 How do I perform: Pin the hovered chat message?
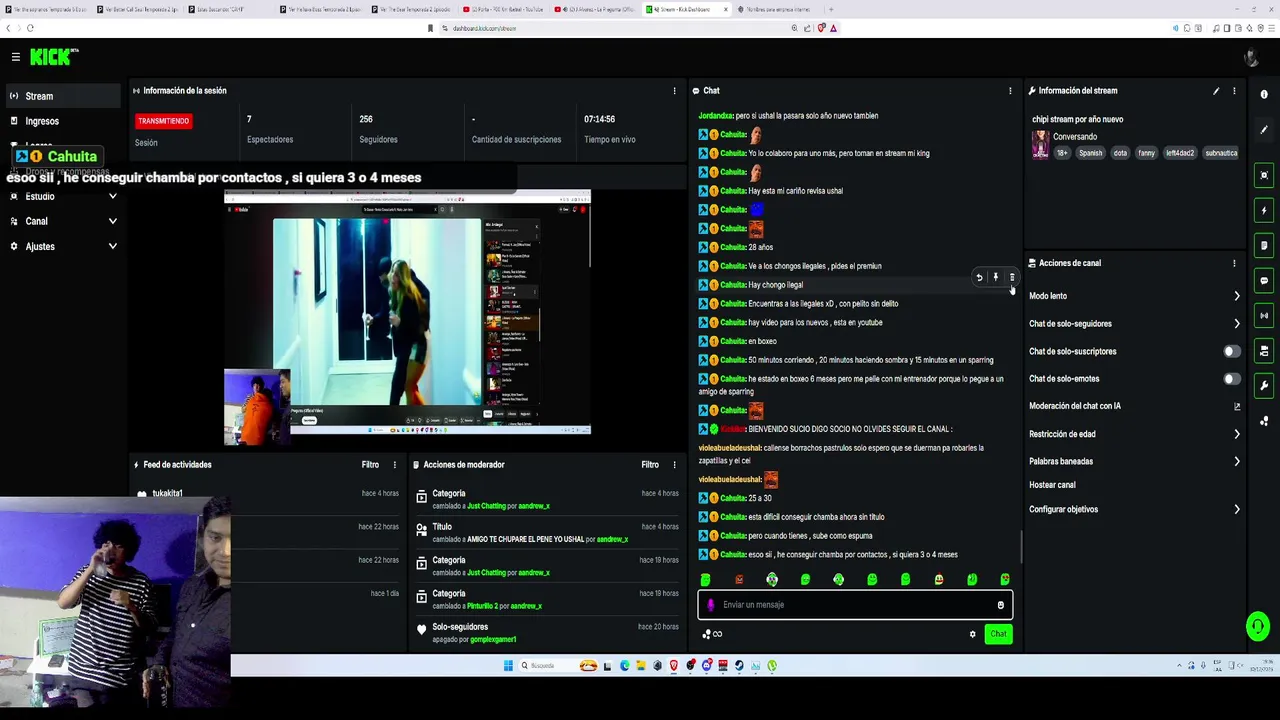(995, 278)
